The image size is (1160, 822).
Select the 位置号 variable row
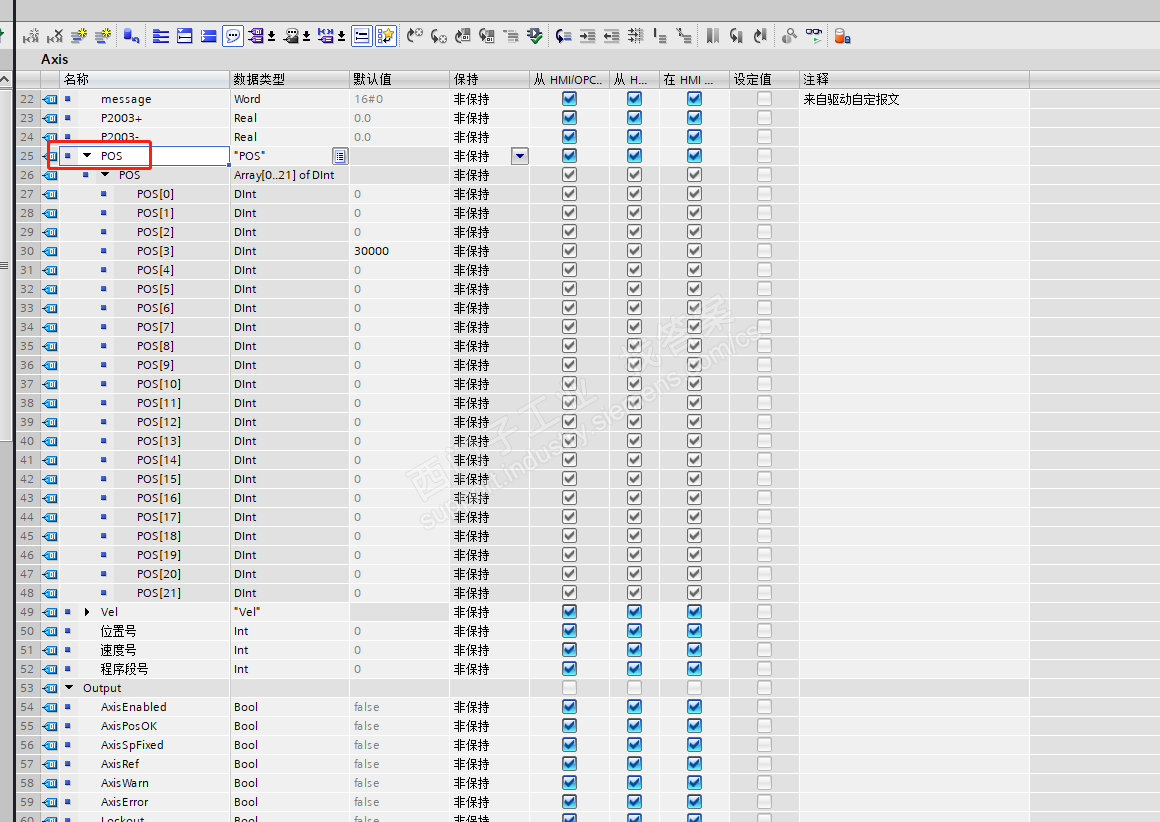[118, 631]
